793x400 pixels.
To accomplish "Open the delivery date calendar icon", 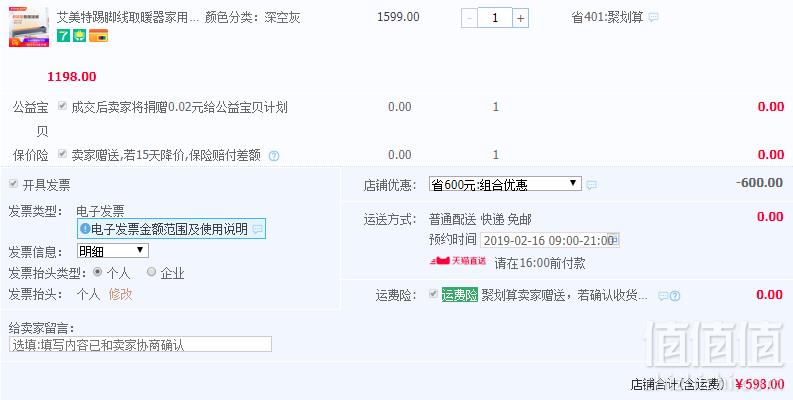I will [x=613, y=240].
